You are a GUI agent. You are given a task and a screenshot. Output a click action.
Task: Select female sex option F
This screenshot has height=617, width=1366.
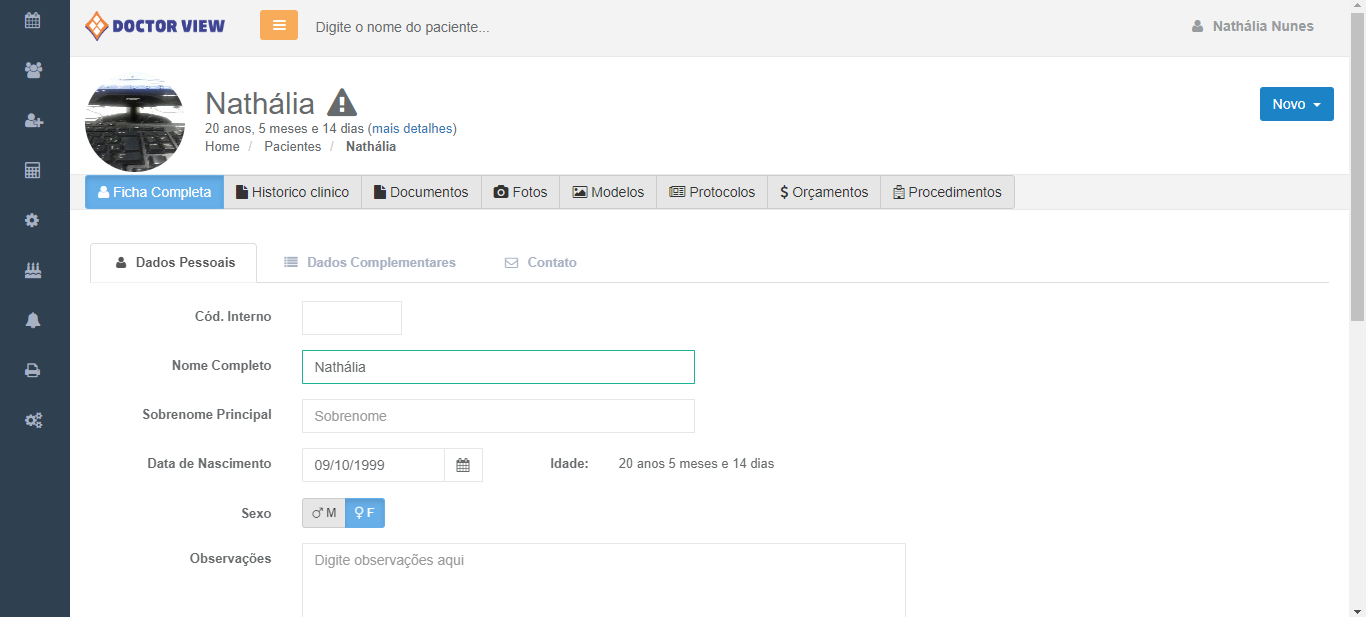365,513
